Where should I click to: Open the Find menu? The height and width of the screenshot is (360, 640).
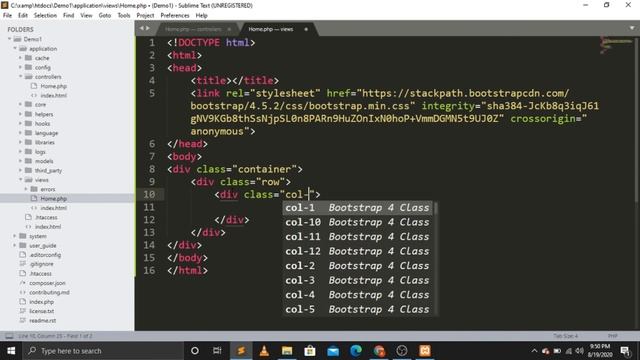point(69,16)
